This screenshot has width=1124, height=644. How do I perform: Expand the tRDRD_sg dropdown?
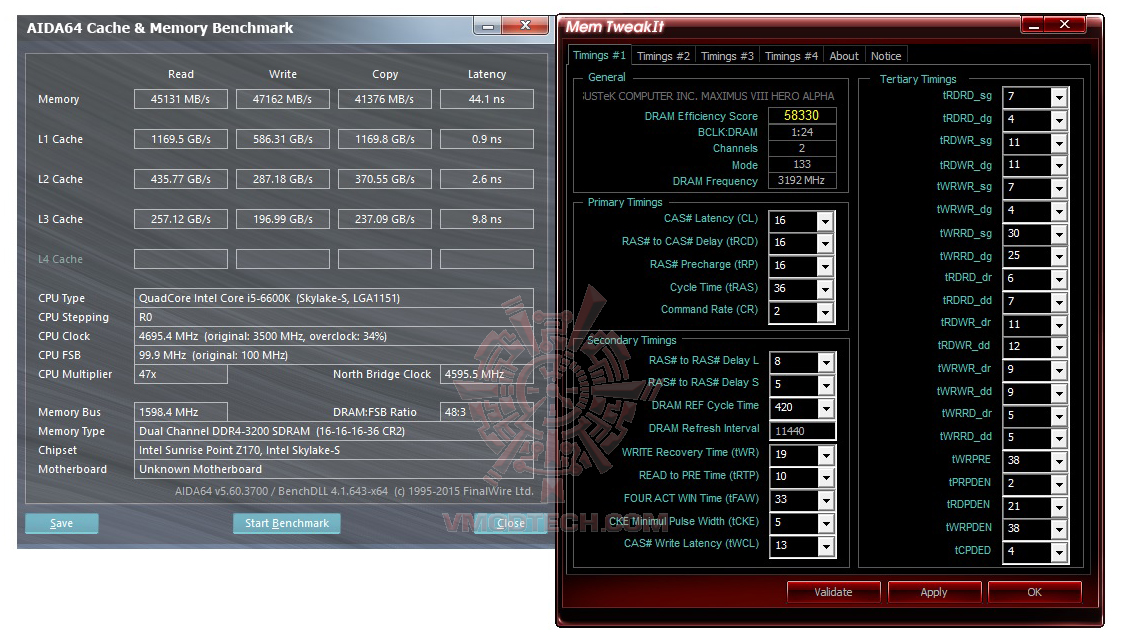(x=1059, y=97)
